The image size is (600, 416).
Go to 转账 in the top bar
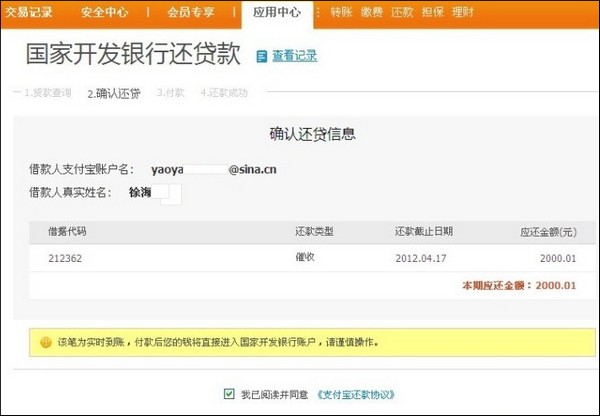coord(341,12)
